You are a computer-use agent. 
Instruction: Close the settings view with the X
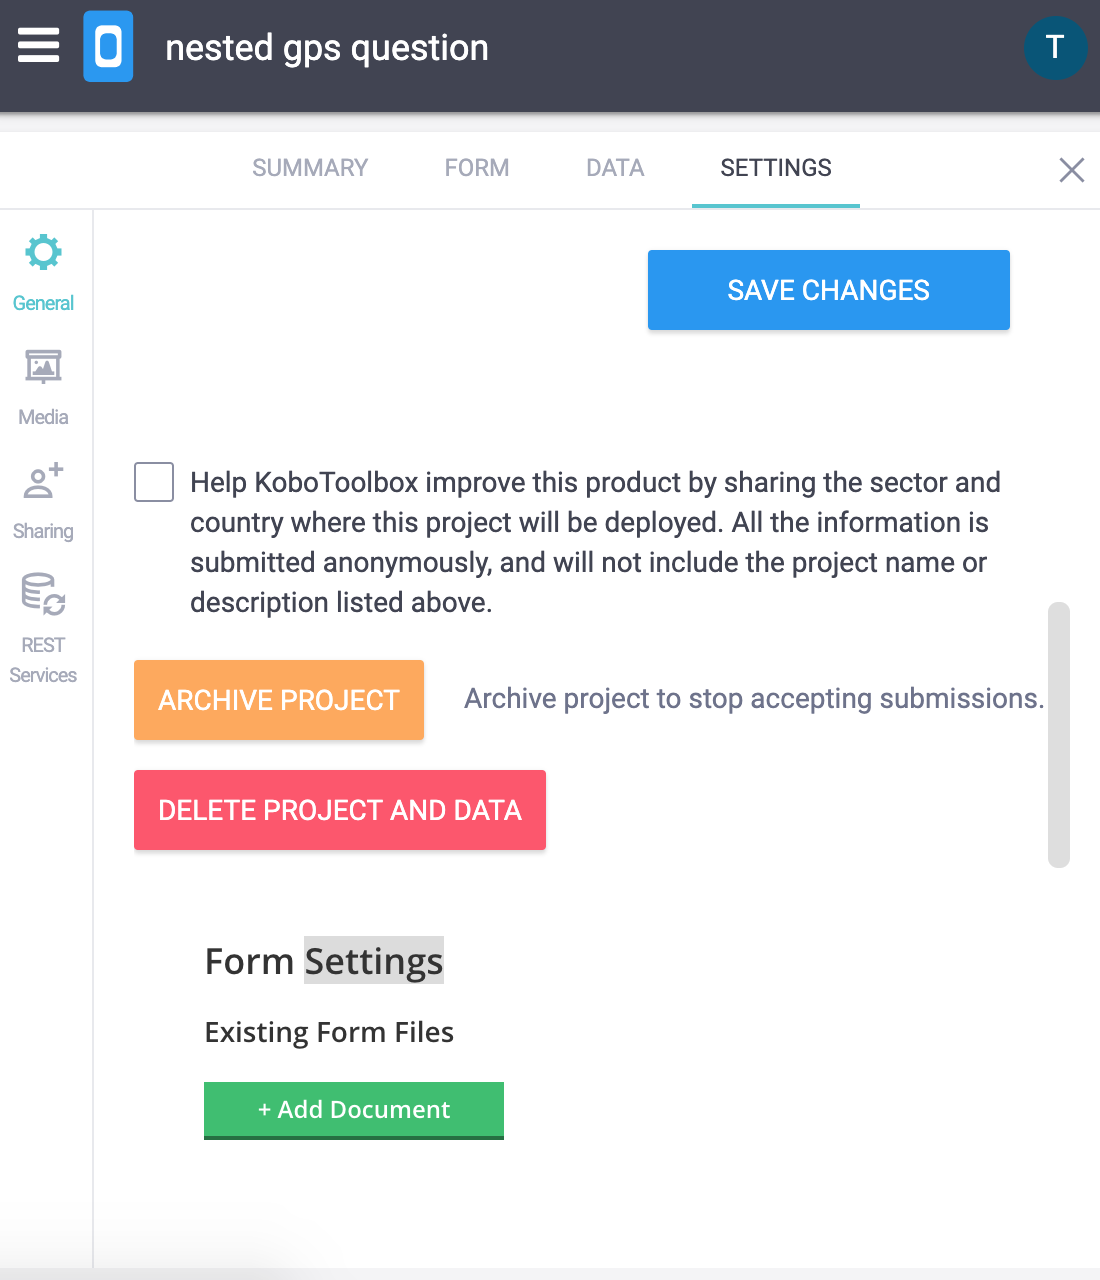1071,170
